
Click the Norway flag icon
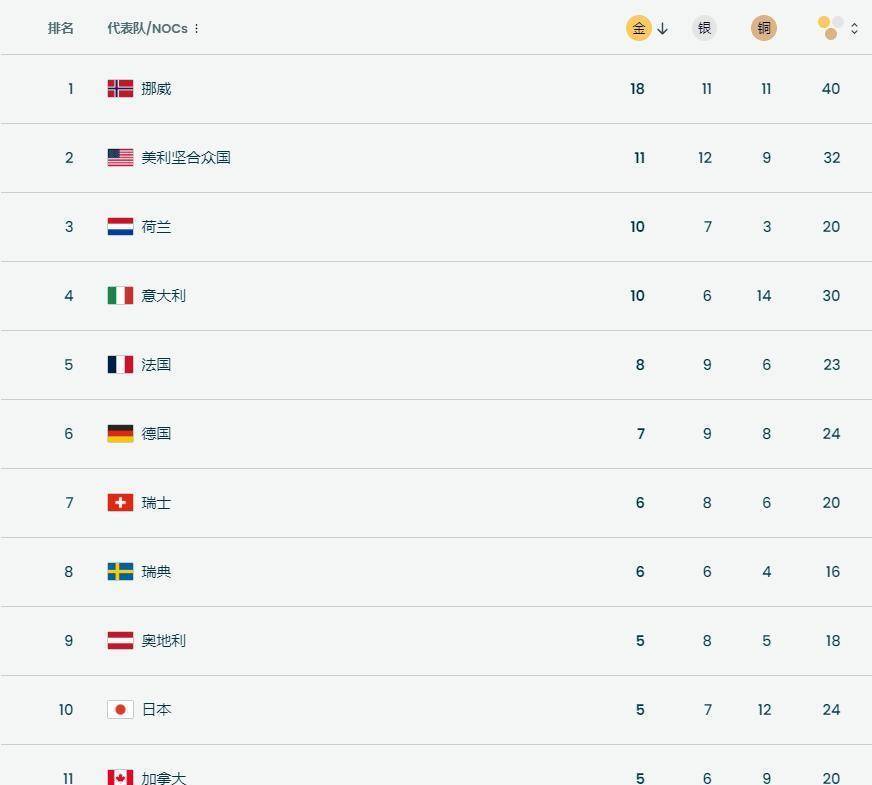tap(120, 88)
